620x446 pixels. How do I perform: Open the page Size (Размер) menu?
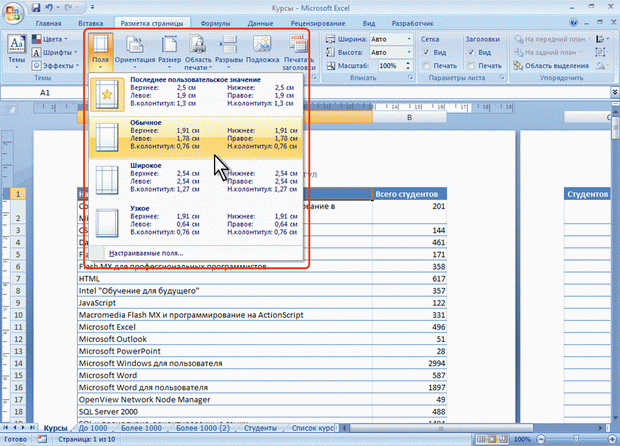(x=170, y=52)
